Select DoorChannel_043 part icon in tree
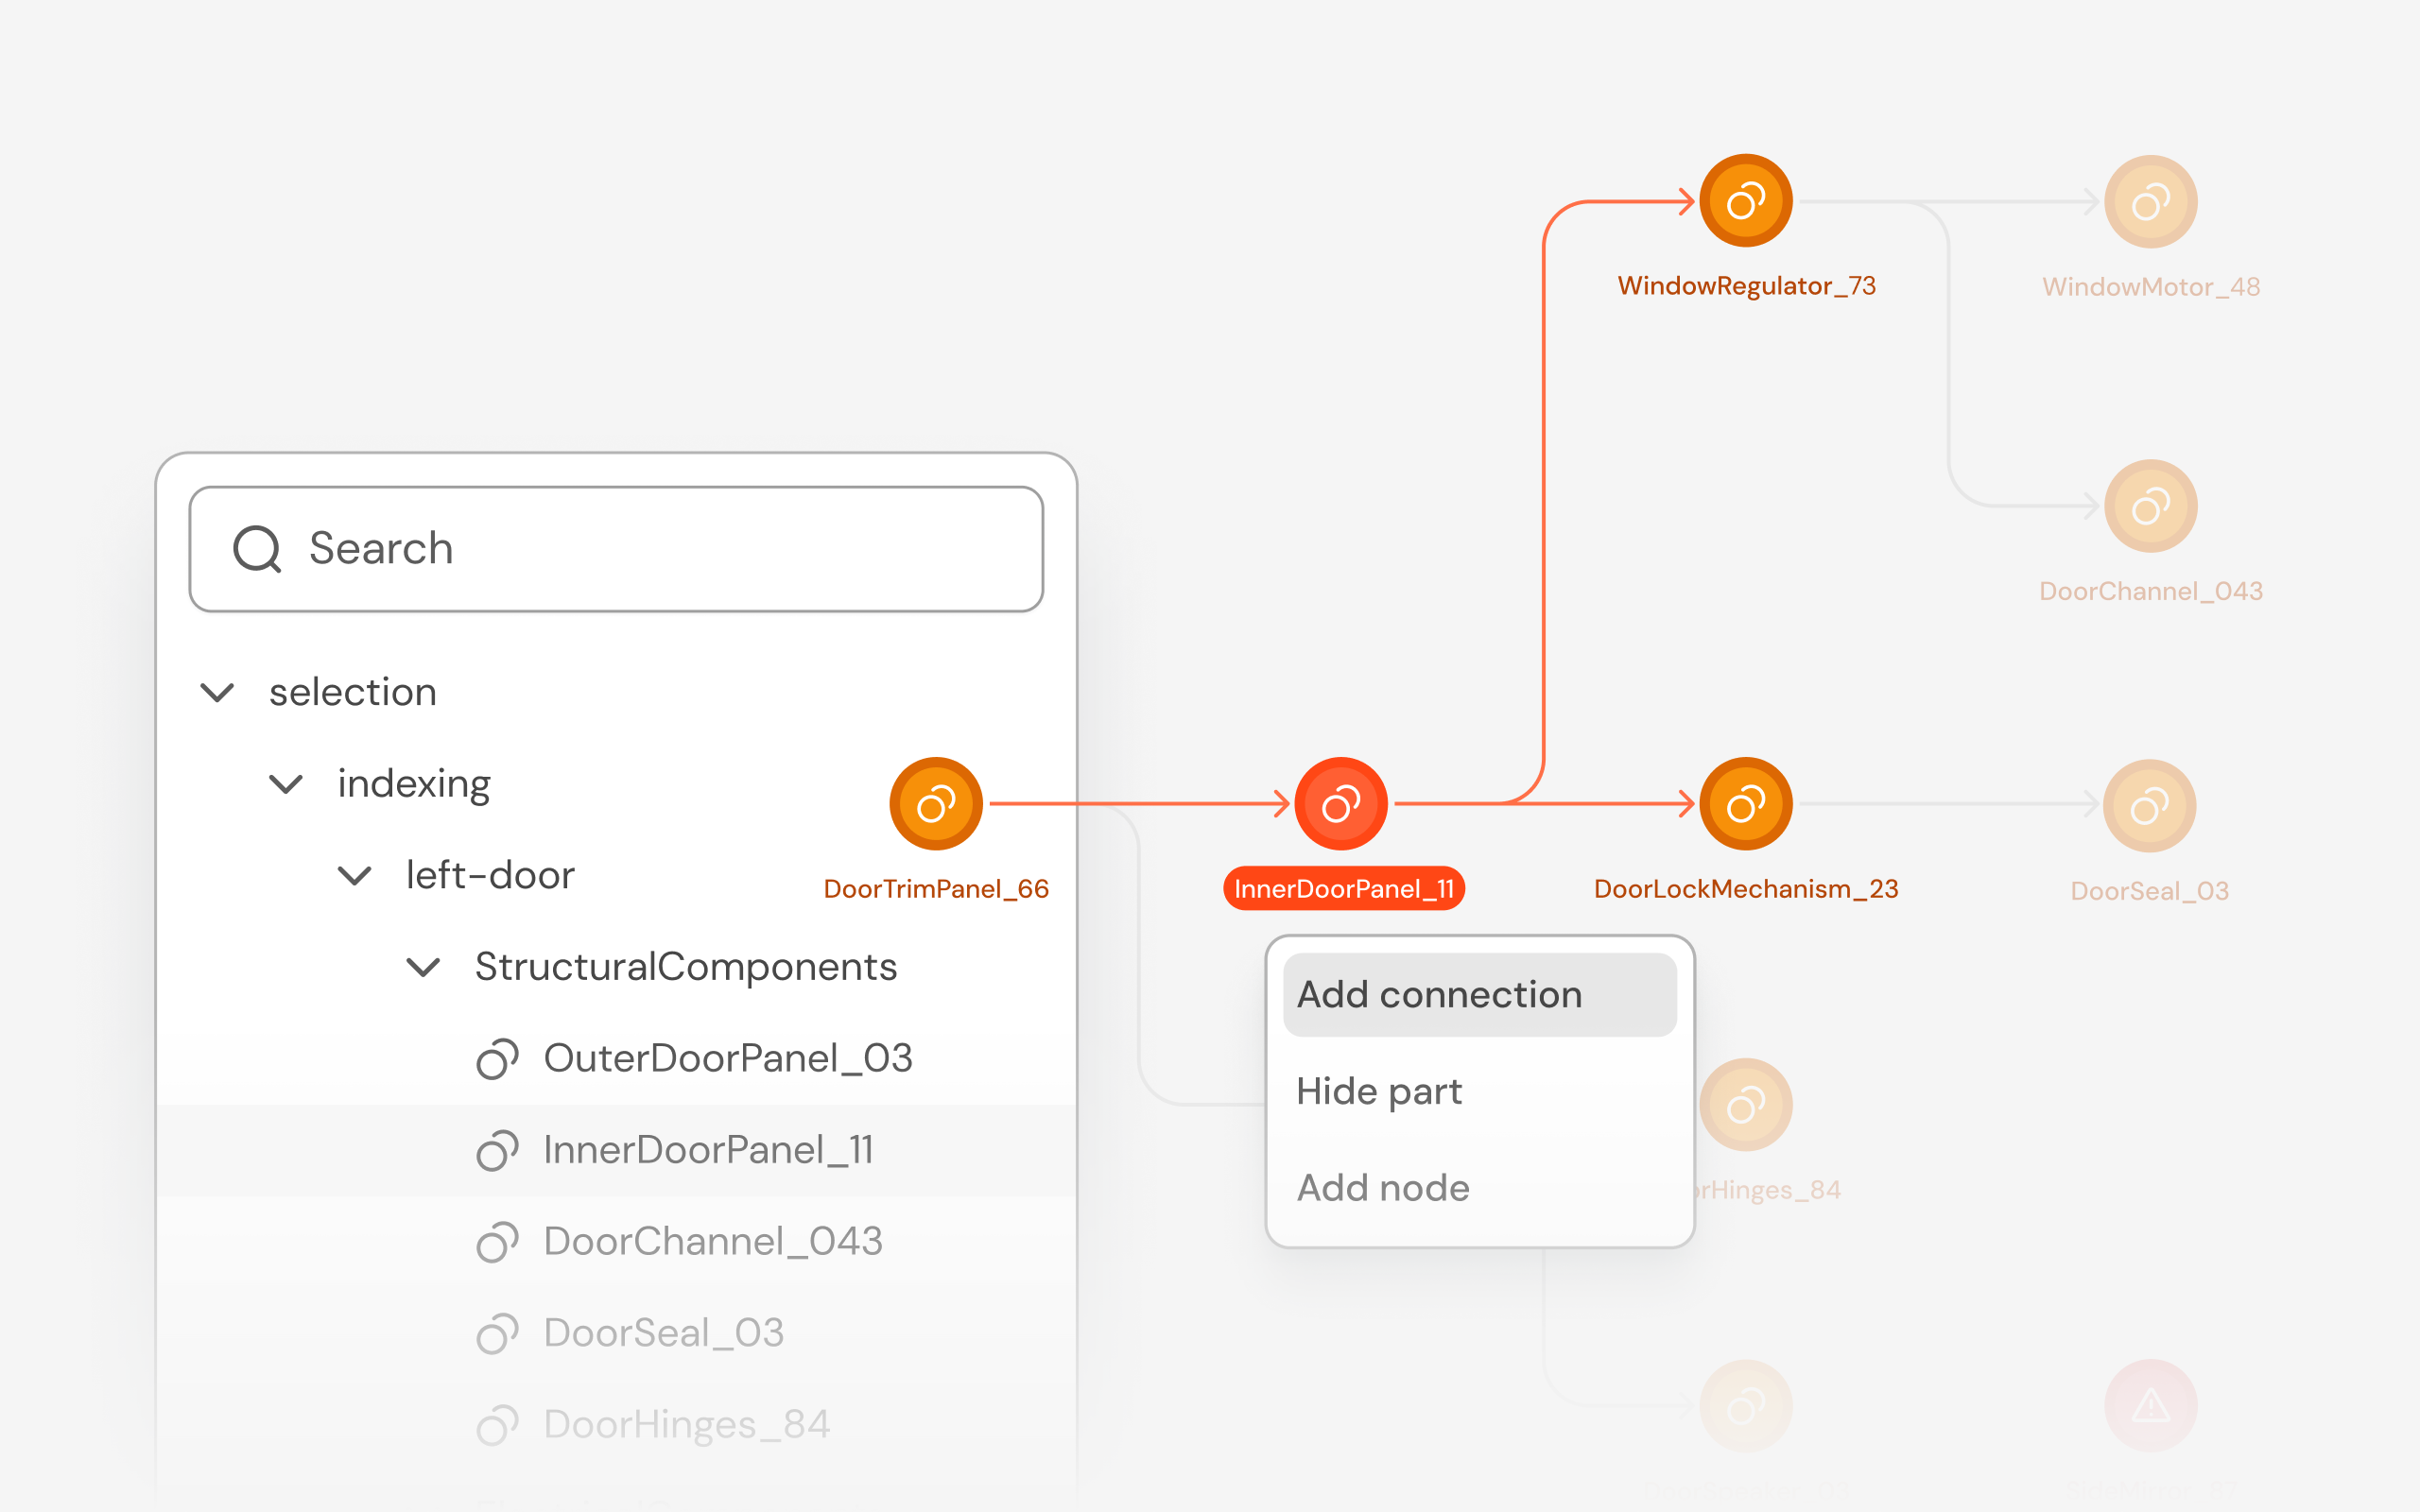The width and height of the screenshot is (2420, 1512). (497, 1242)
